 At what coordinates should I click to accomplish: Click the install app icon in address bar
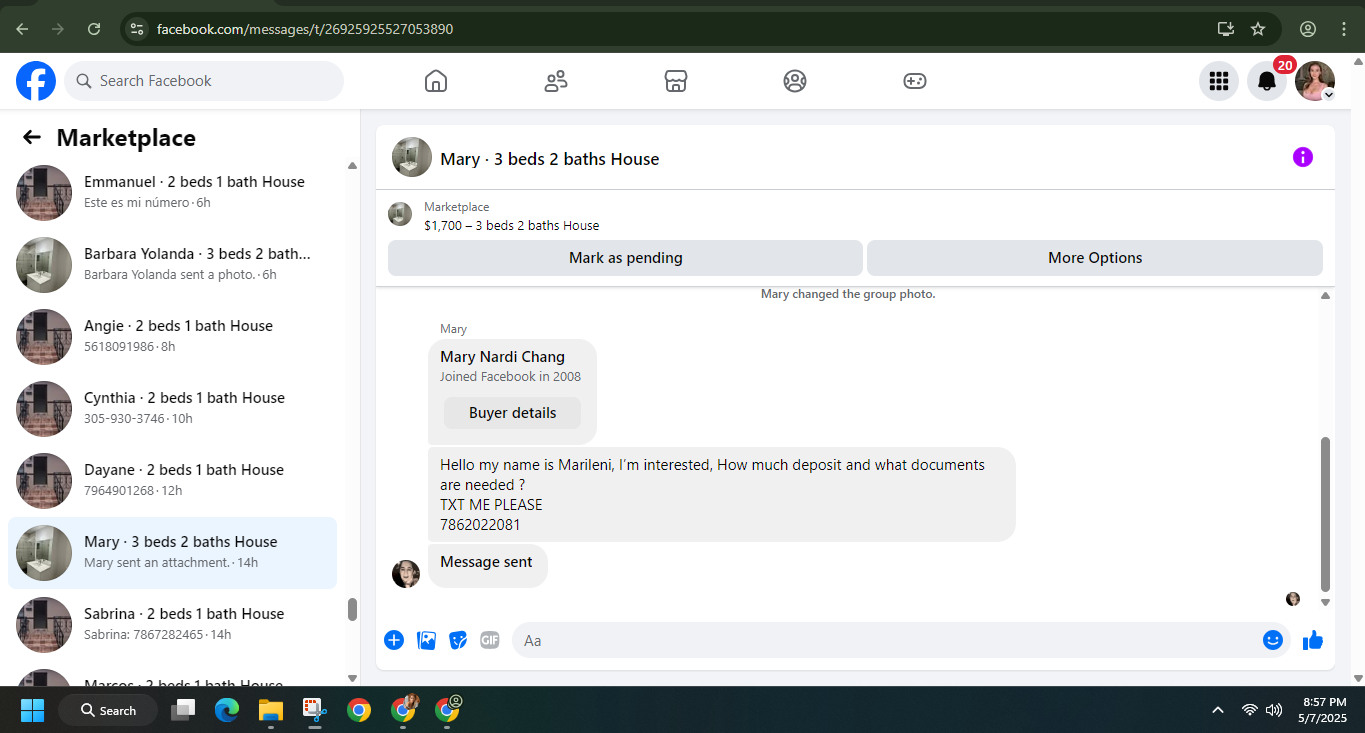pyautogui.click(x=1226, y=29)
